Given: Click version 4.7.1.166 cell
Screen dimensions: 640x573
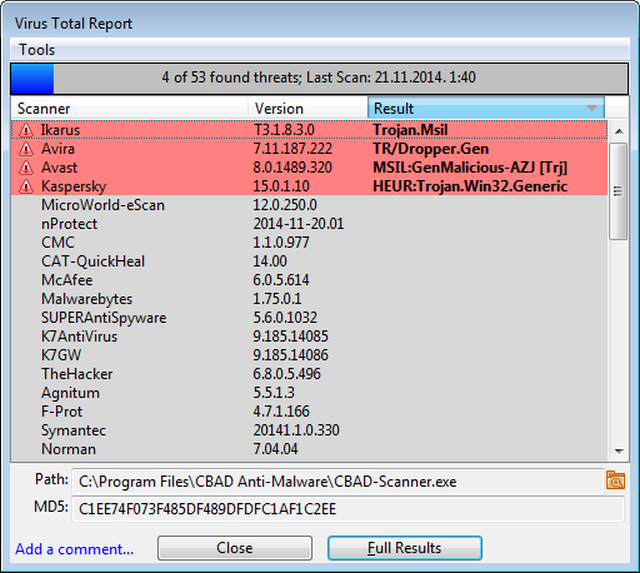Looking at the screenshot, I should [281, 411].
